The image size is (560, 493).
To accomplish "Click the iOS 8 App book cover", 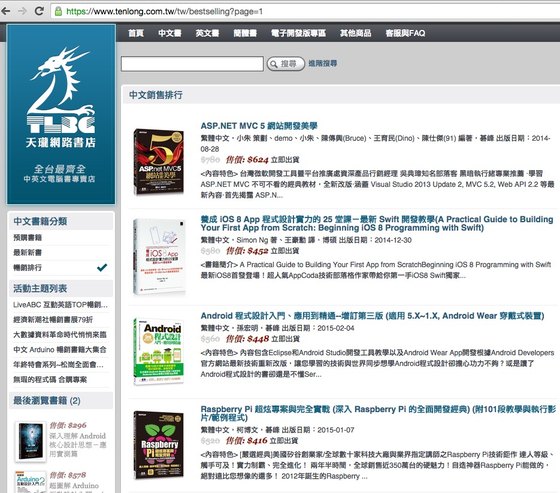I will 159,257.
